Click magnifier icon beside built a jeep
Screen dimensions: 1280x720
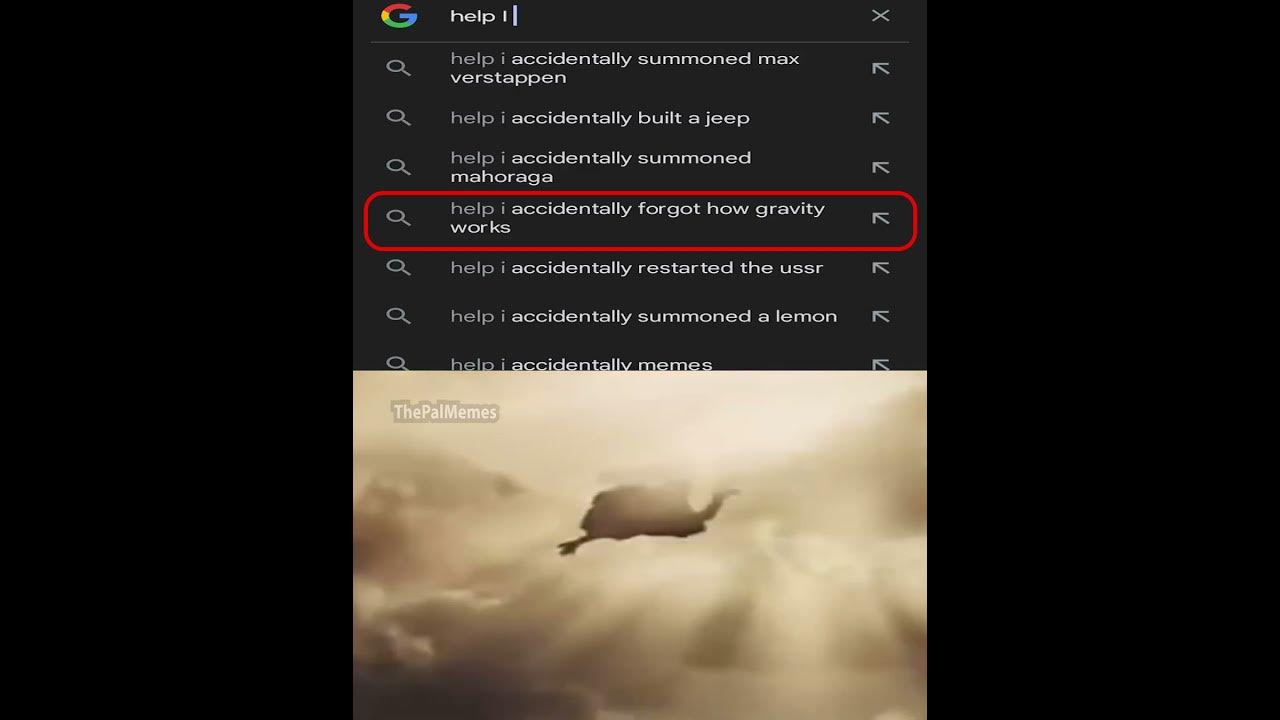[x=398, y=118]
